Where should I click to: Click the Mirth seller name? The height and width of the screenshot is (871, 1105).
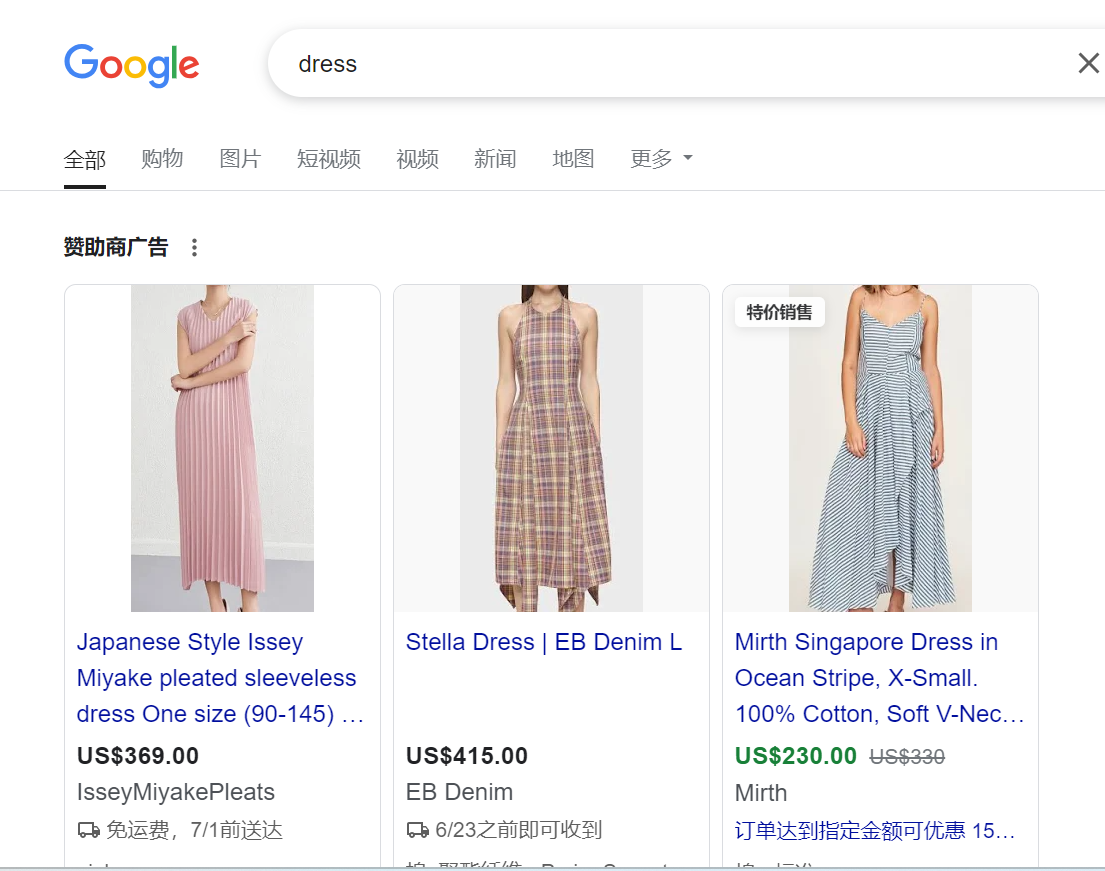761,793
